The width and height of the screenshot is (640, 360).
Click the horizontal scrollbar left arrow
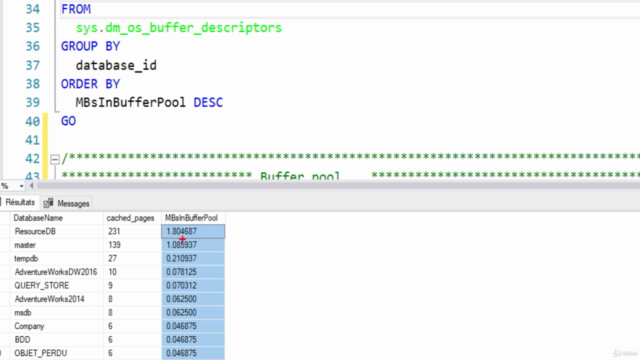pyautogui.click(x=31, y=186)
